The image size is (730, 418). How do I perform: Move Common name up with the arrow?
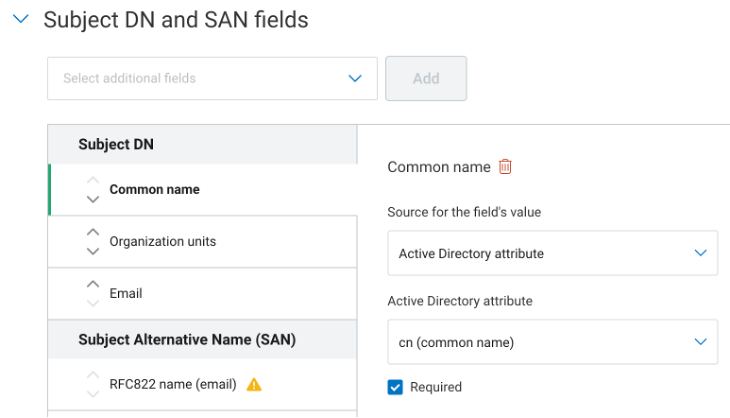93,181
